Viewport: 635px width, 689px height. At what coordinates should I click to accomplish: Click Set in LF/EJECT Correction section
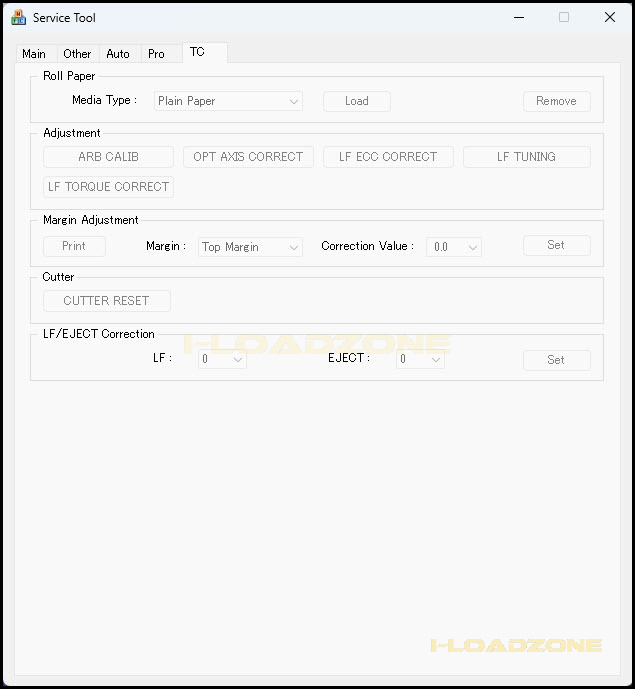(556, 360)
